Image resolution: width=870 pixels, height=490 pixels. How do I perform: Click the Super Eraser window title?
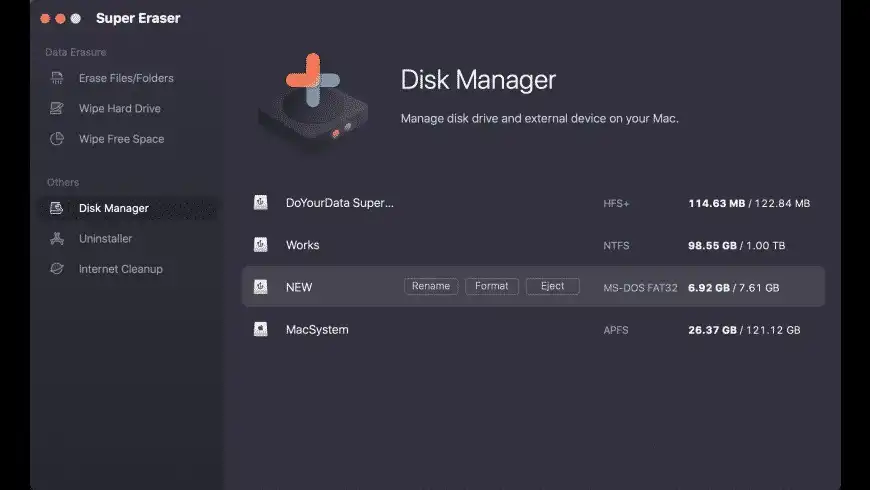tap(138, 18)
